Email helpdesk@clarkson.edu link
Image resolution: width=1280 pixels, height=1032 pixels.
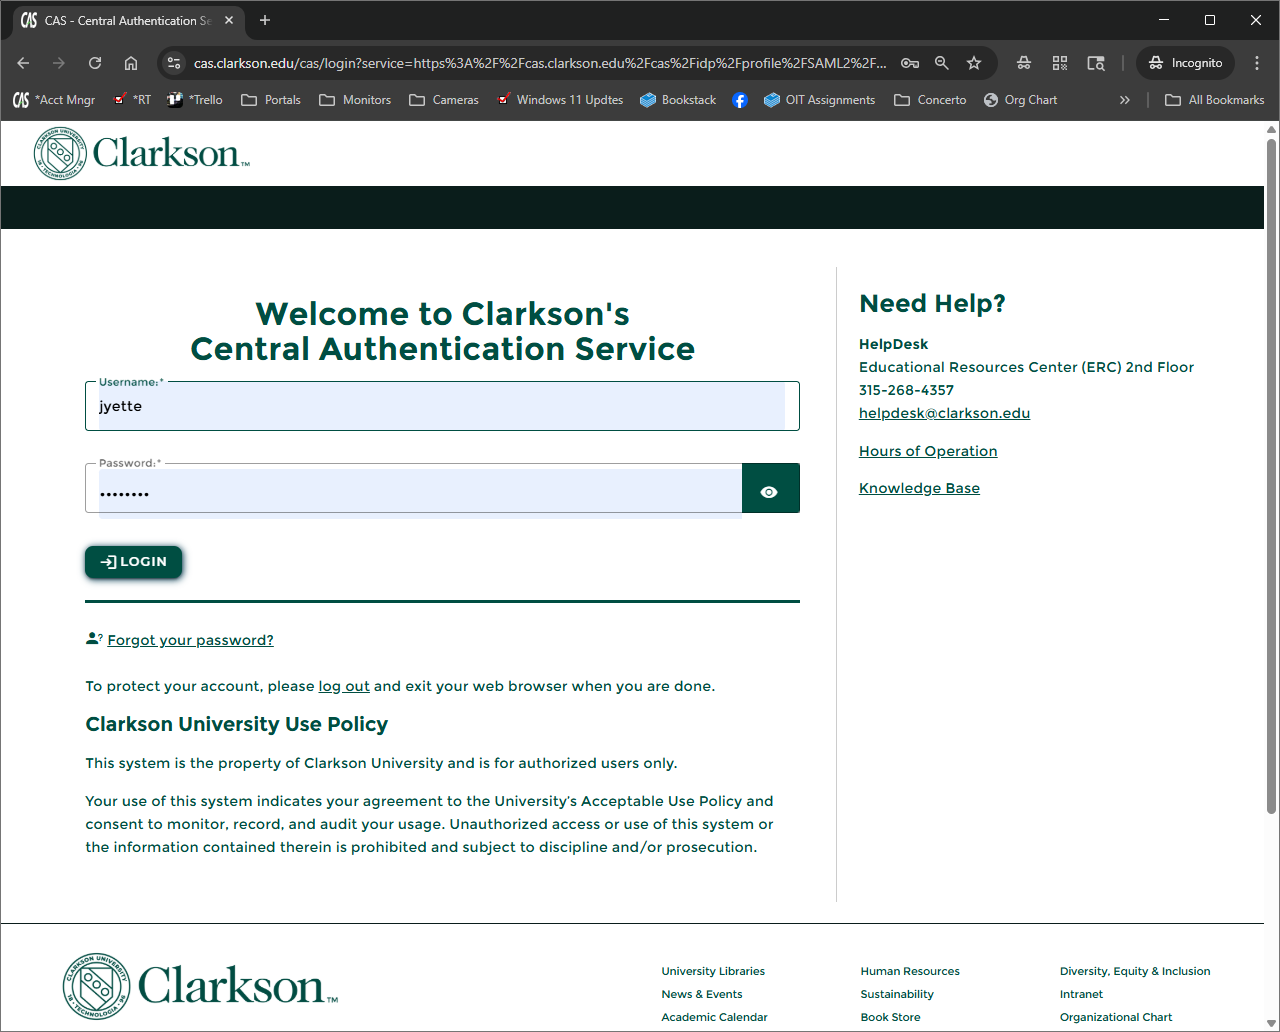(x=944, y=413)
